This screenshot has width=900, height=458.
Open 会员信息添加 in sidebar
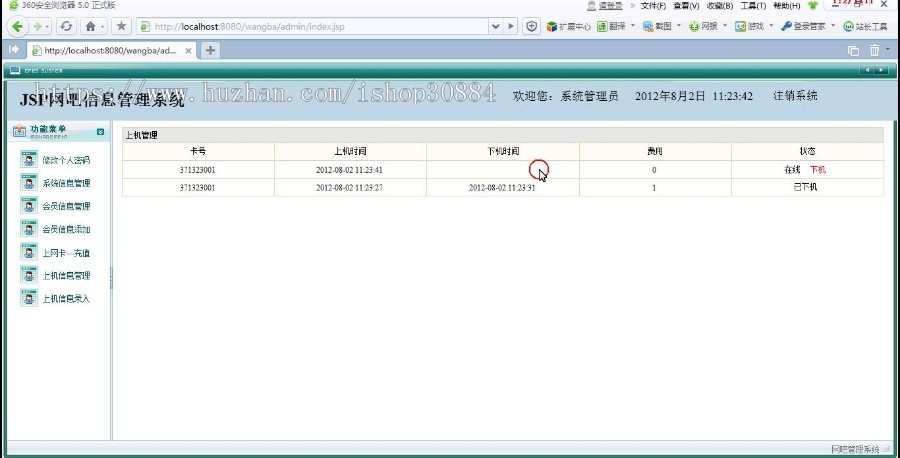pyautogui.click(x=66, y=230)
